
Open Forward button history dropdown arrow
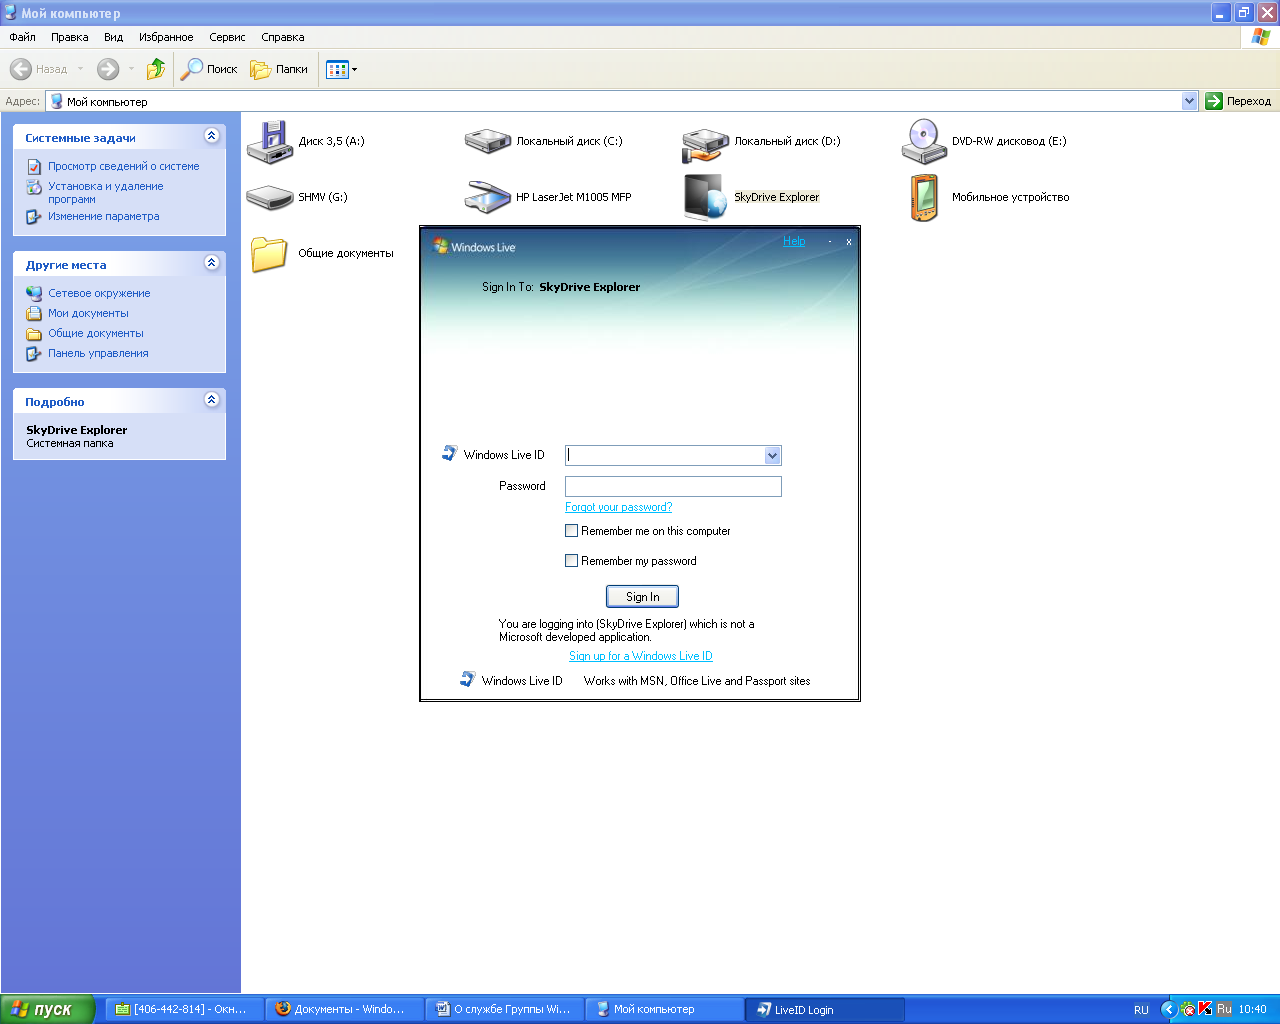(x=131, y=69)
